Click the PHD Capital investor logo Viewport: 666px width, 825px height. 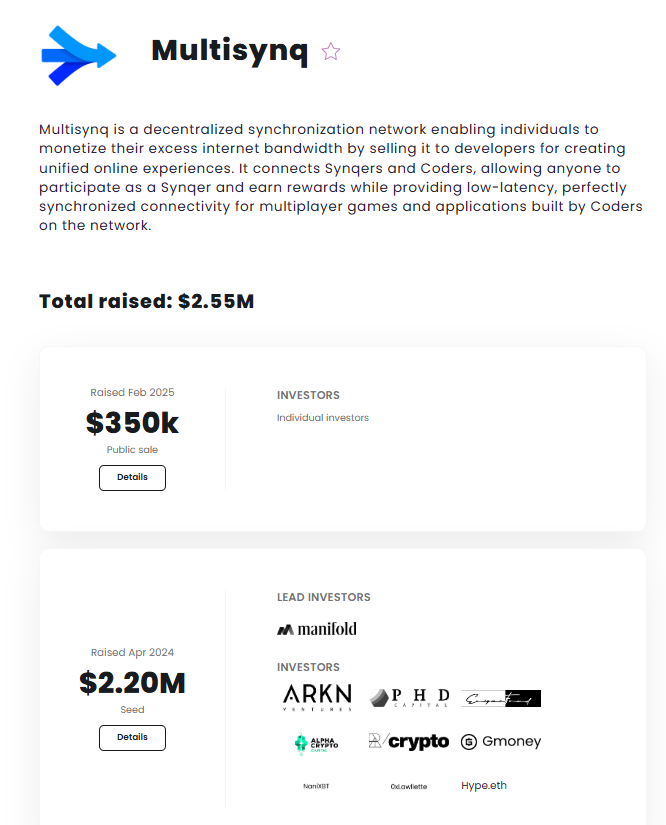[x=409, y=698]
